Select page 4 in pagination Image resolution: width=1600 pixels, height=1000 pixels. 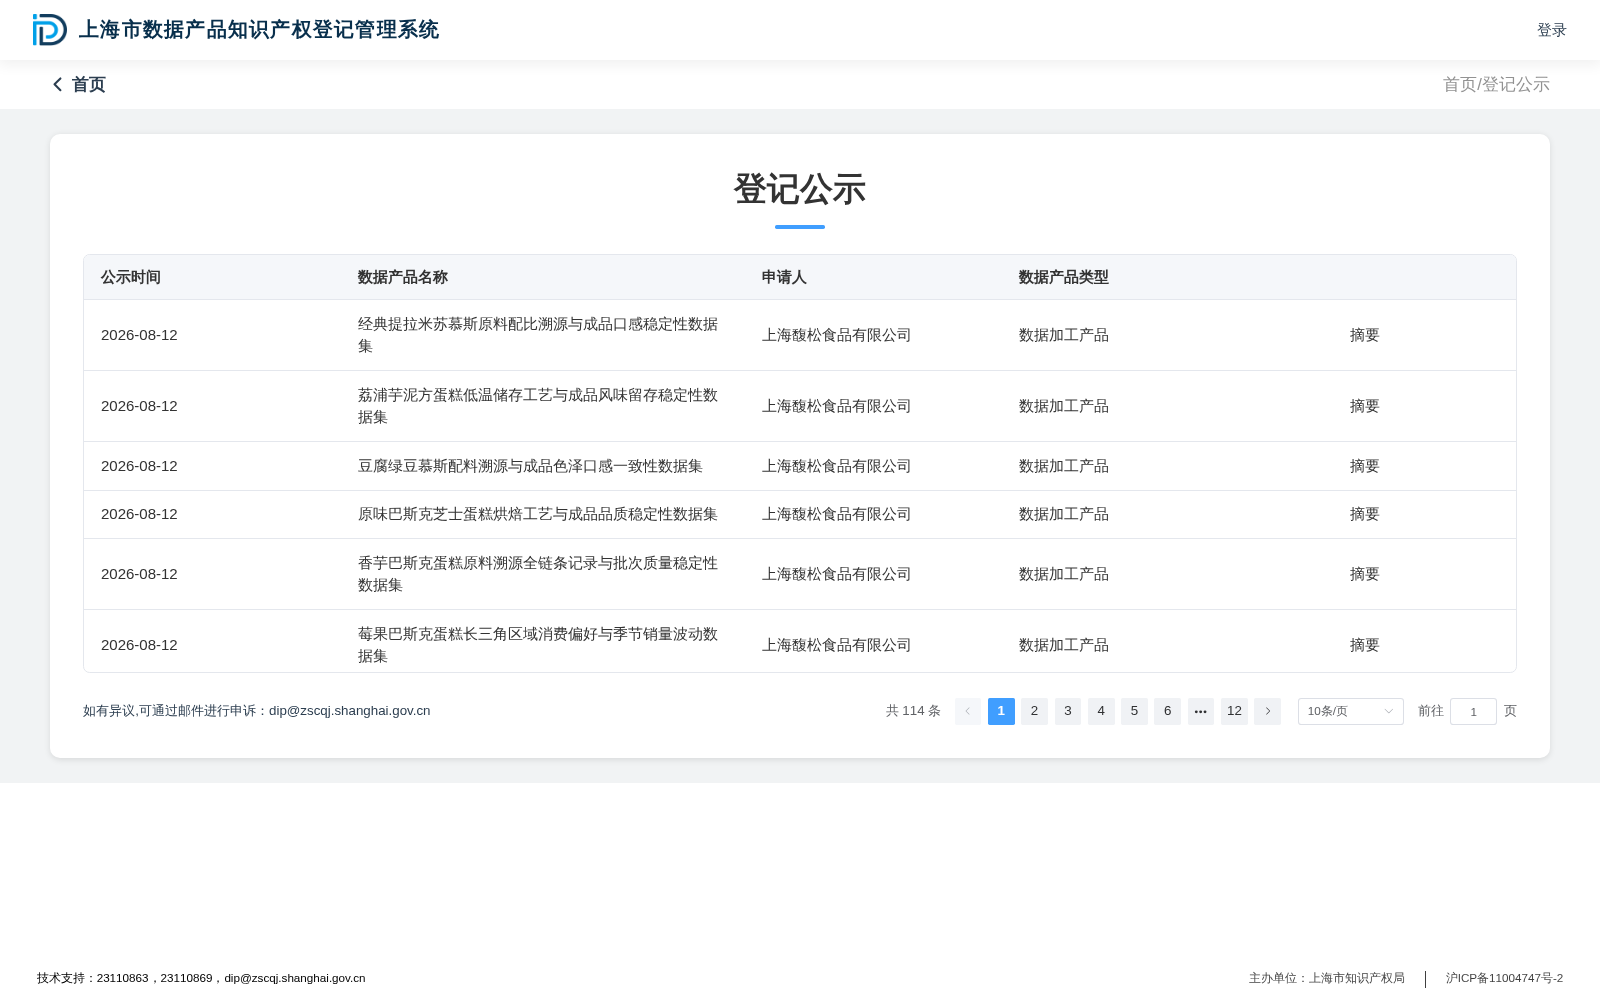pos(1101,711)
